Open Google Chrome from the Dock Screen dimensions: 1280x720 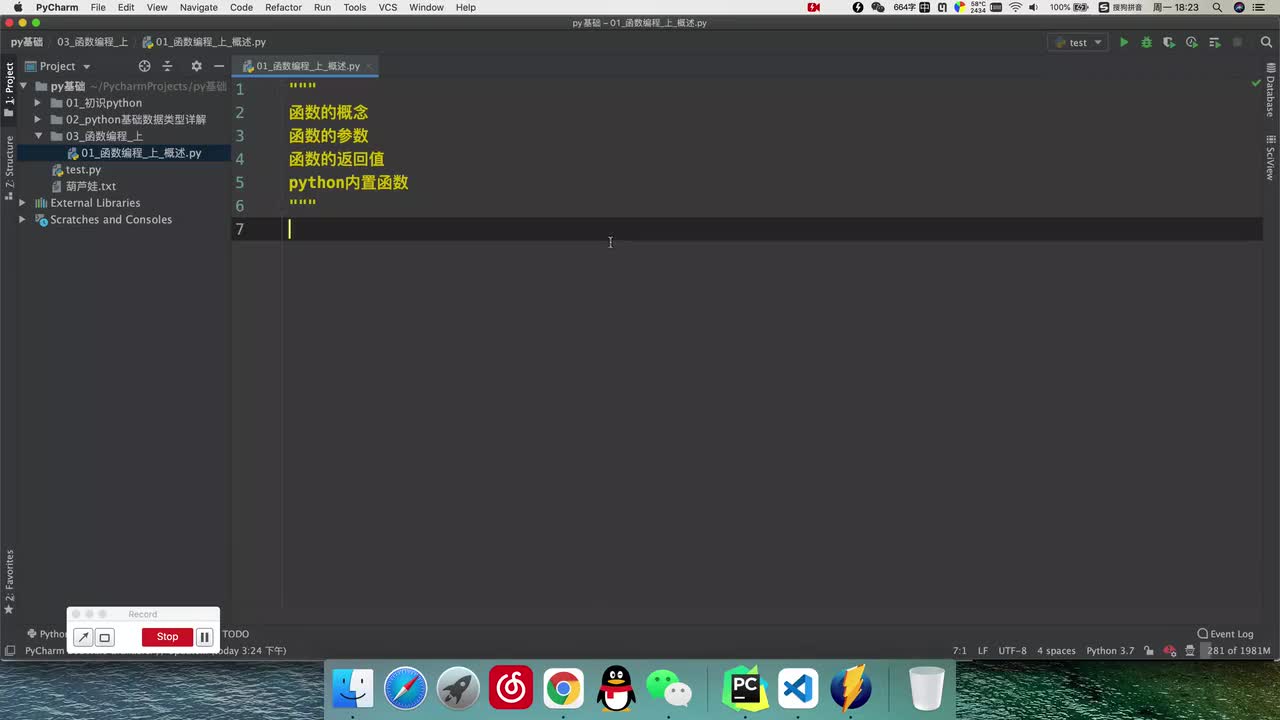coord(563,689)
